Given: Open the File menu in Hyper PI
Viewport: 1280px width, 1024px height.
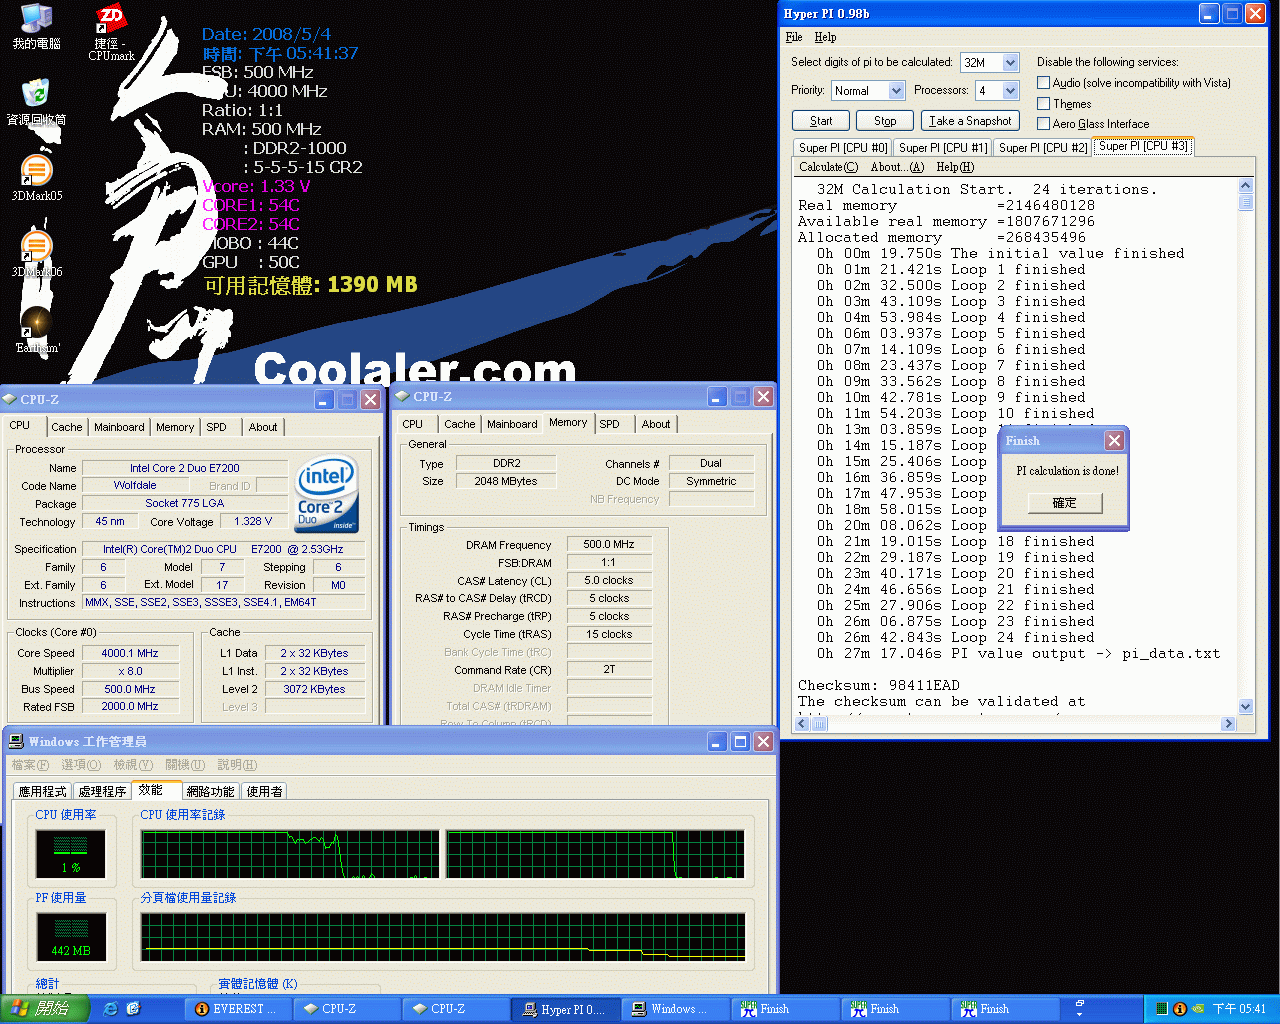Looking at the screenshot, I should click(x=794, y=37).
